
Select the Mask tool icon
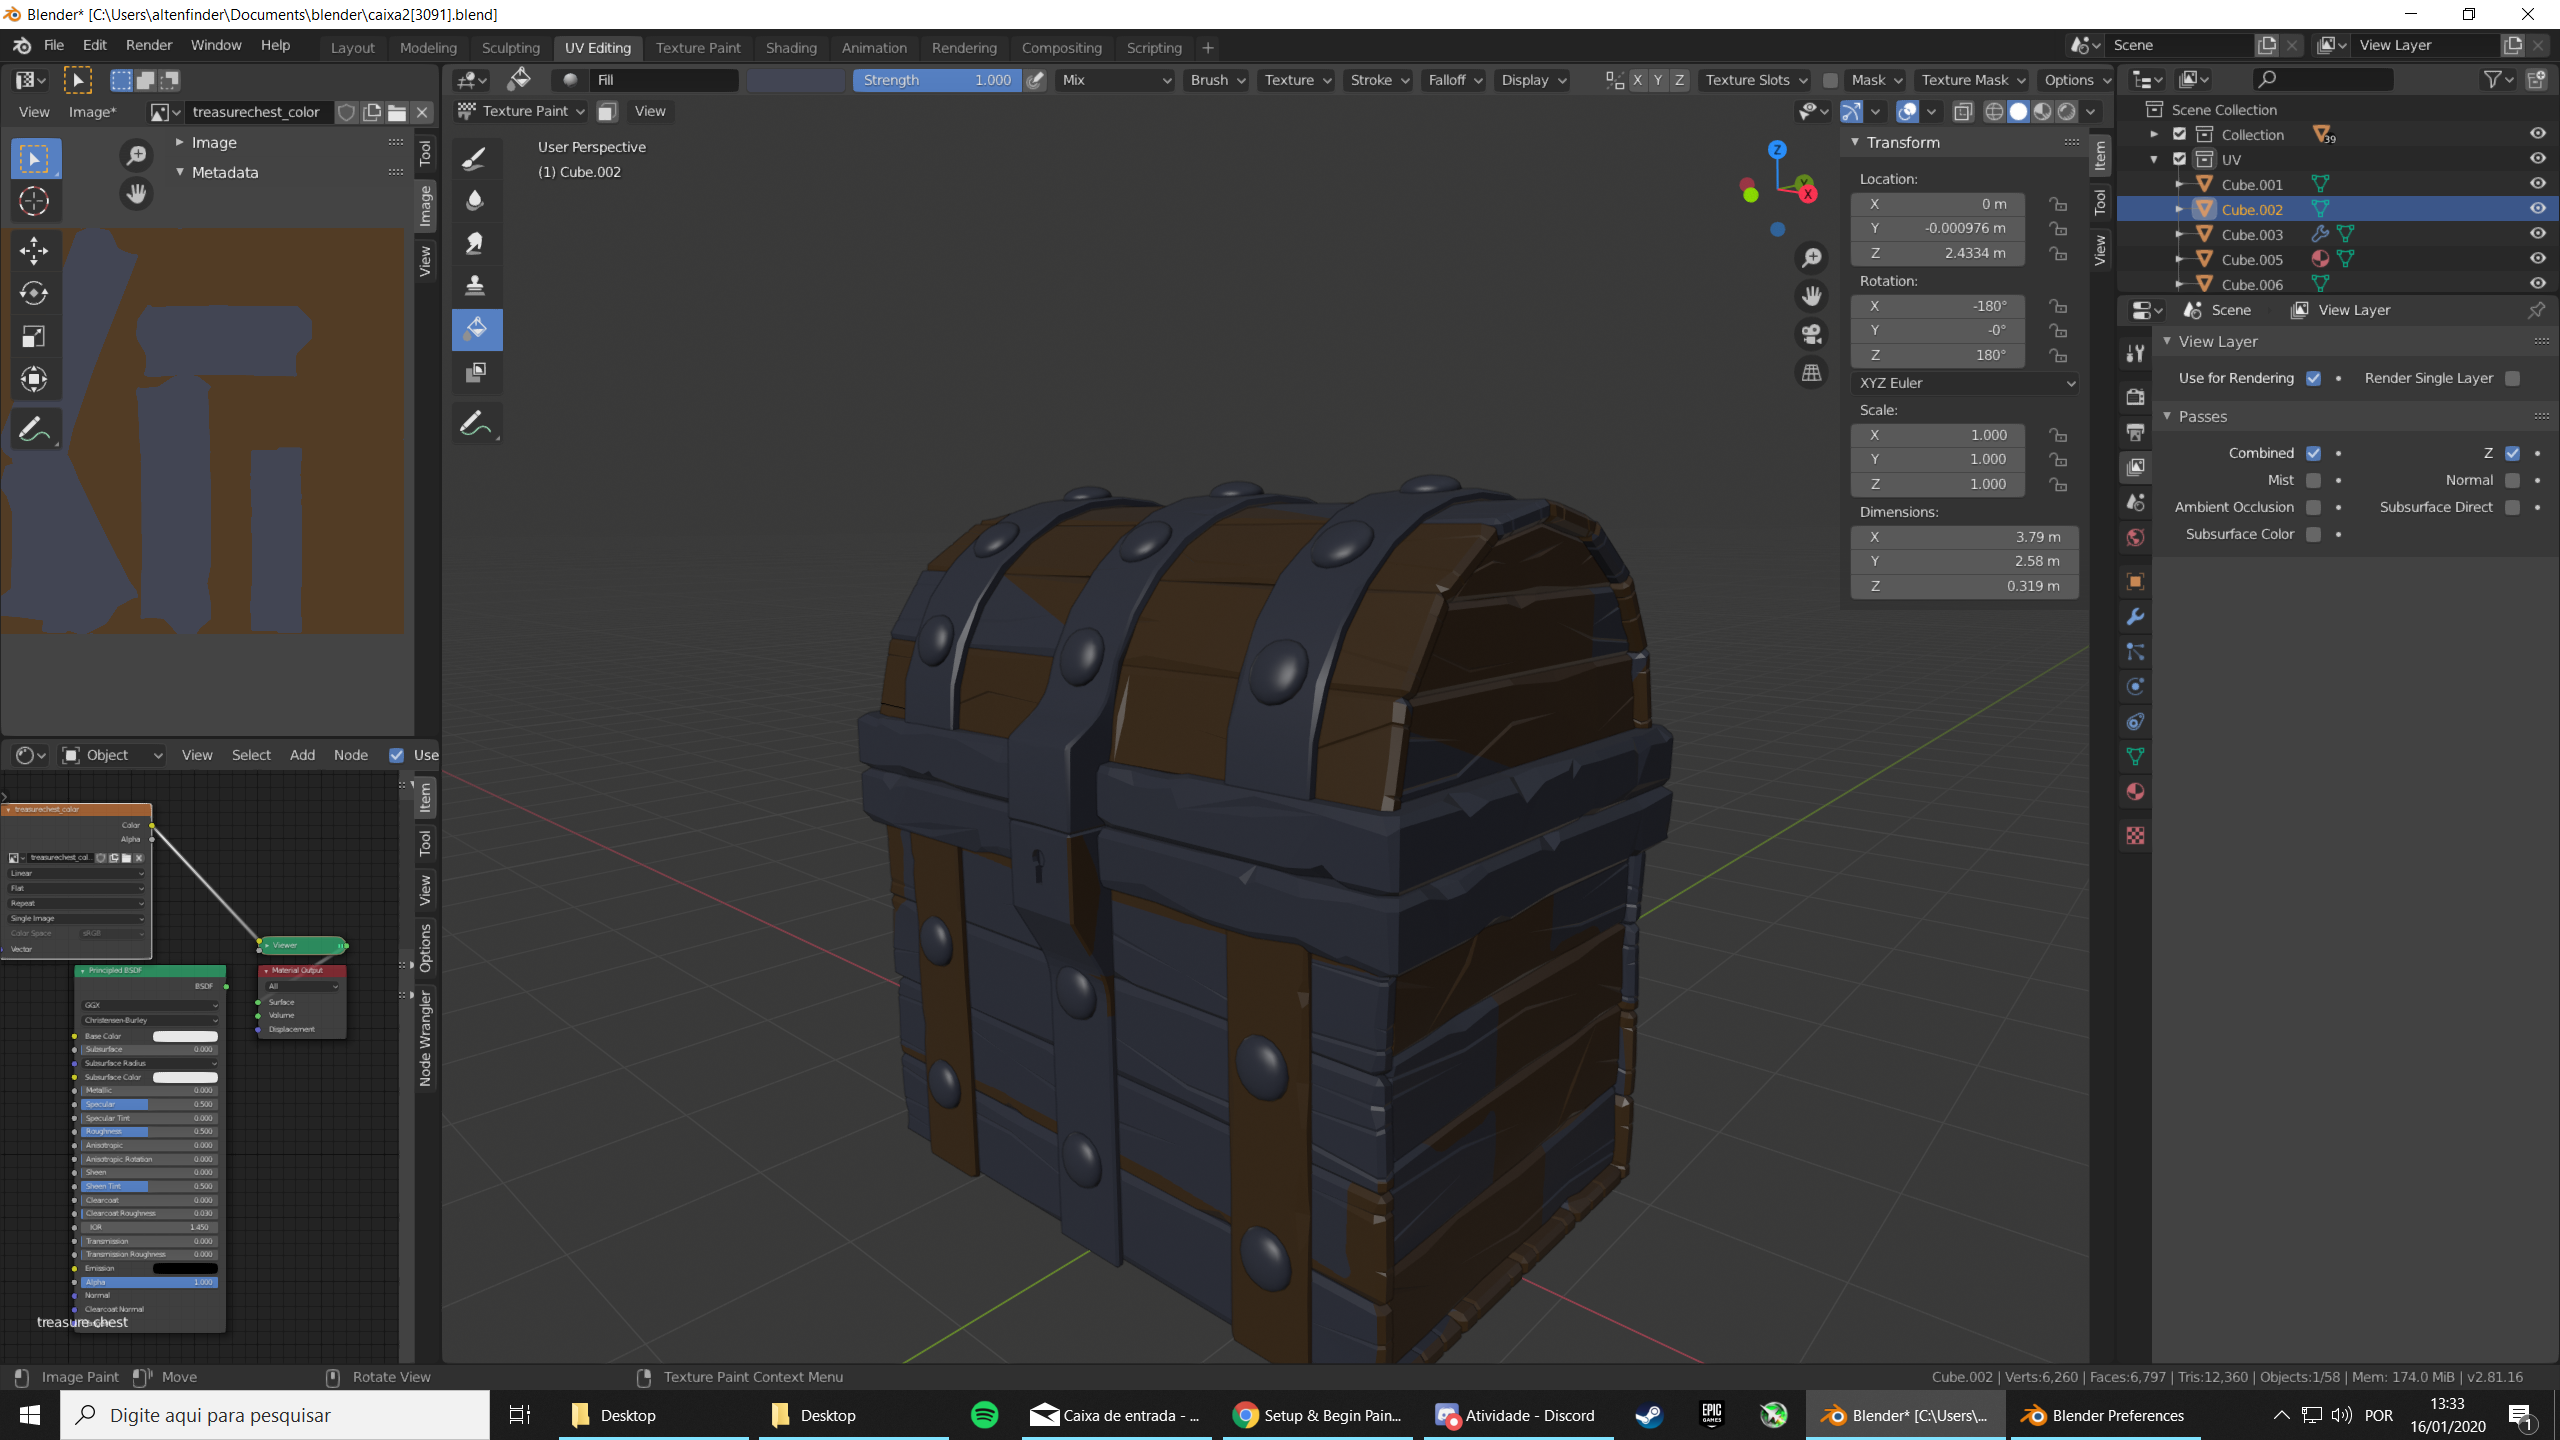point(475,372)
